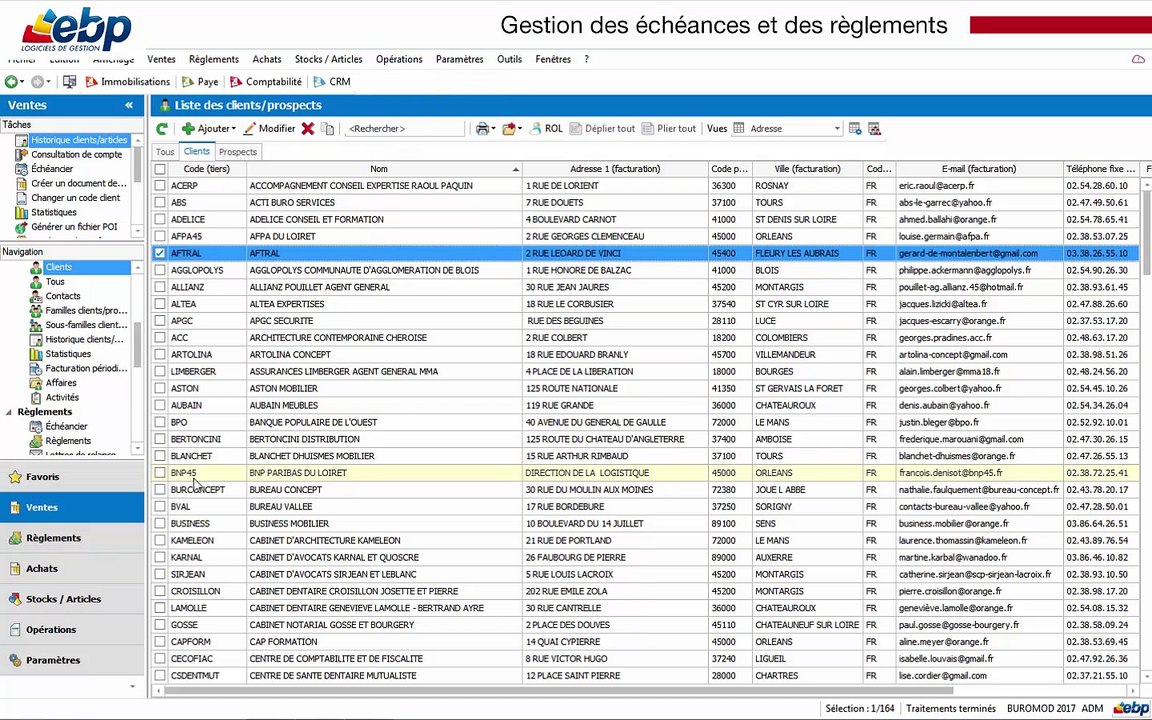Switch to the Prospects tab
This screenshot has height=720, width=1152.
click(x=237, y=152)
